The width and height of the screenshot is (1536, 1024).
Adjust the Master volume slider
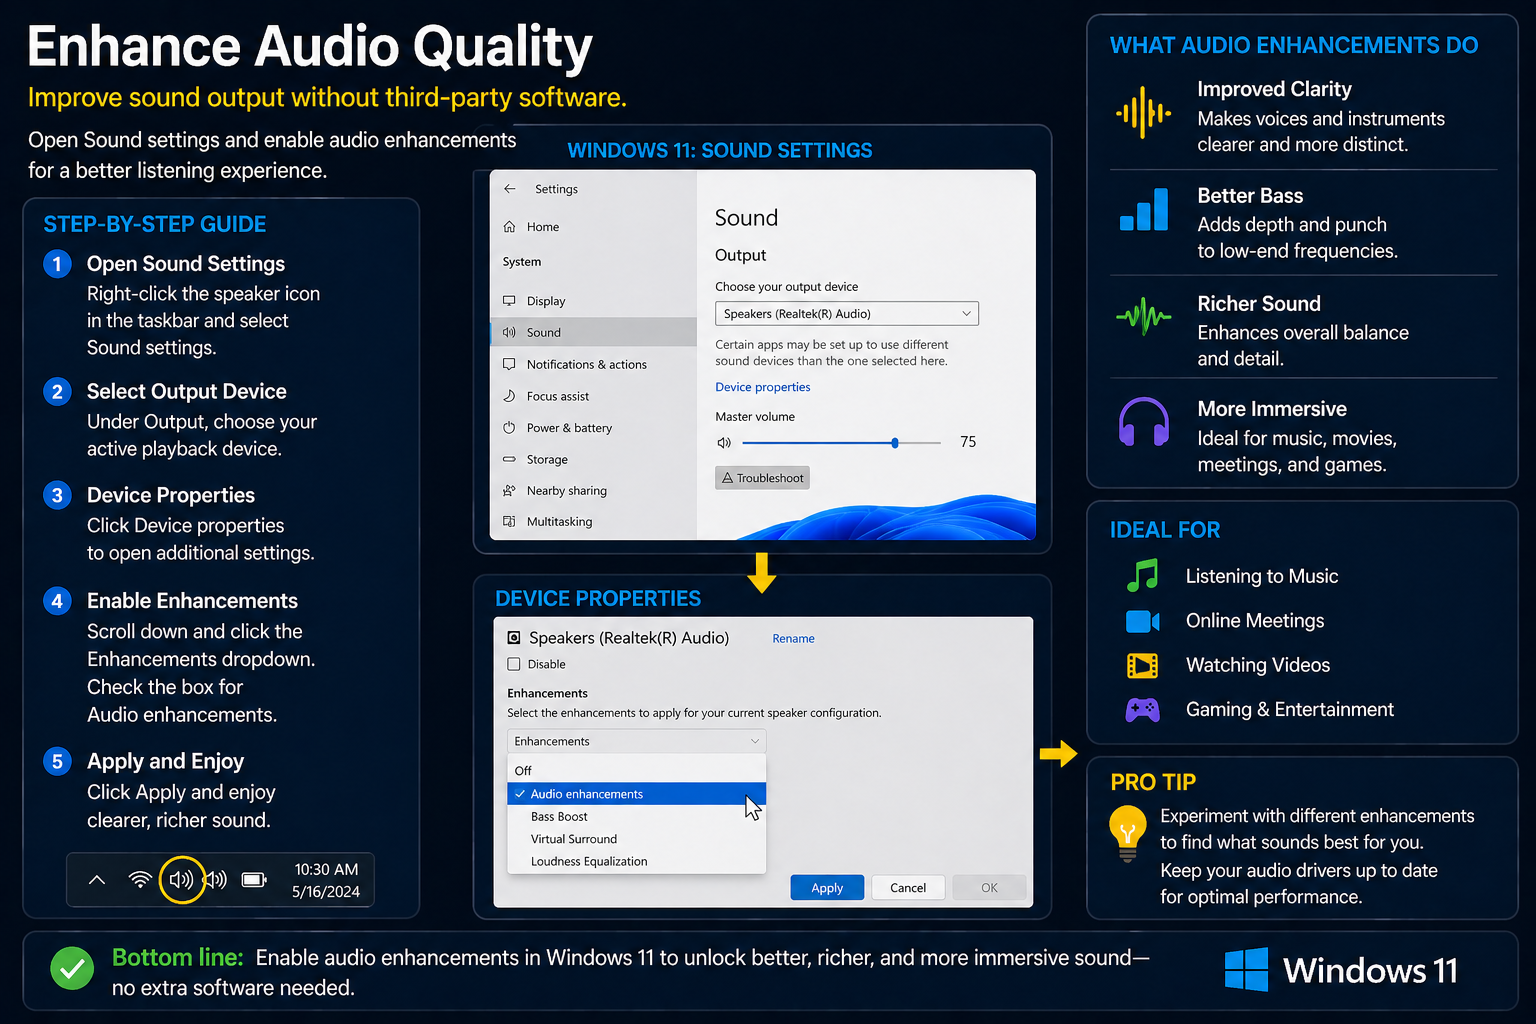pyautogui.click(x=842, y=442)
